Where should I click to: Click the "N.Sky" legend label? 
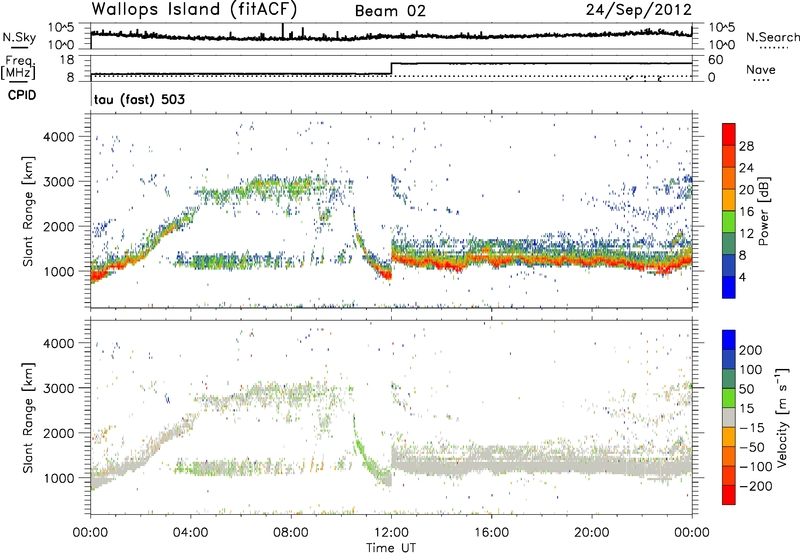(19, 37)
